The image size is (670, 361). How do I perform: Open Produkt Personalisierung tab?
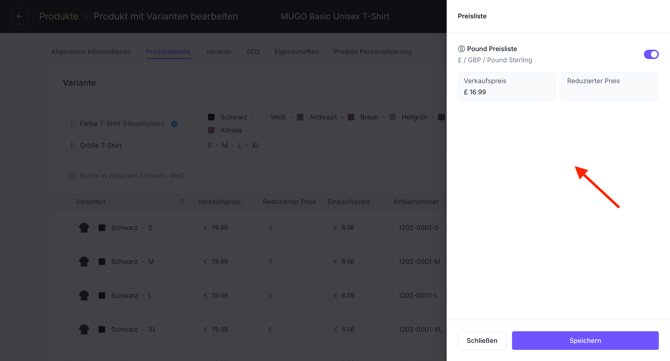(x=373, y=52)
